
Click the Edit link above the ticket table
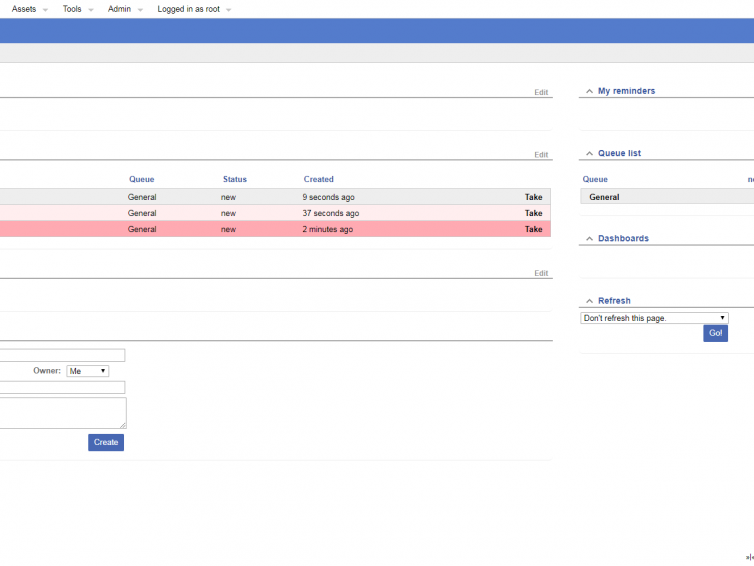pyautogui.click(x=541, y=155)
